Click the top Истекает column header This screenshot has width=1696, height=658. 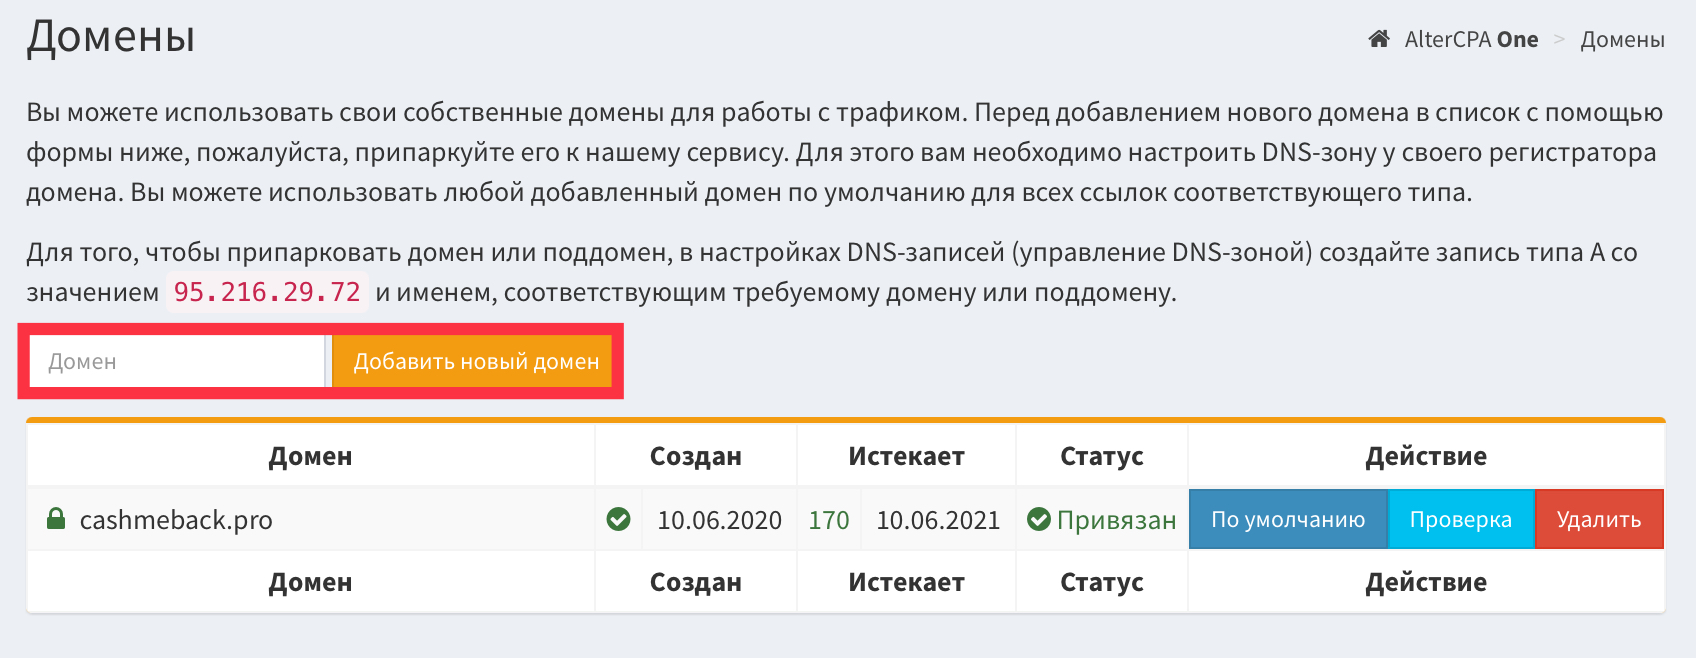[x=906, y=456]
